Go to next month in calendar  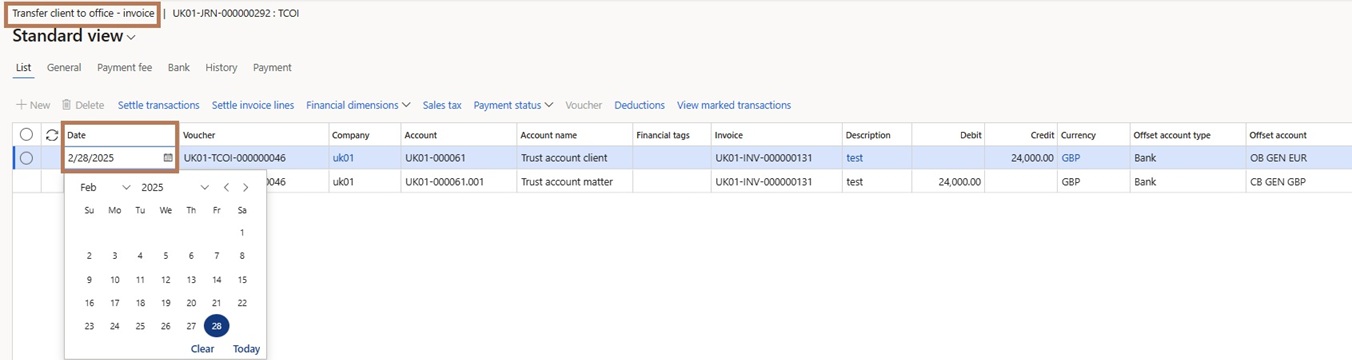246,187
